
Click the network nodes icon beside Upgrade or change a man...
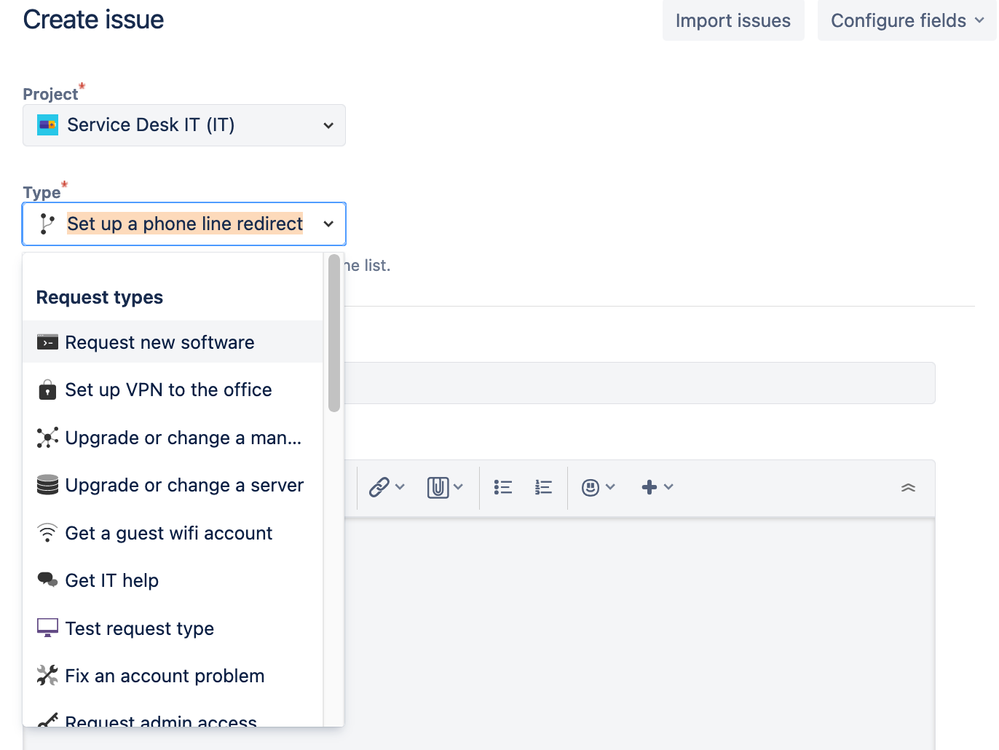[x=48, y=438]
